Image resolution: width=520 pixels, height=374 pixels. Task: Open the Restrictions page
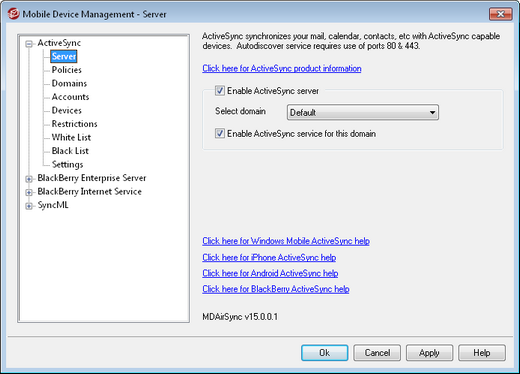tap(75, 124)
